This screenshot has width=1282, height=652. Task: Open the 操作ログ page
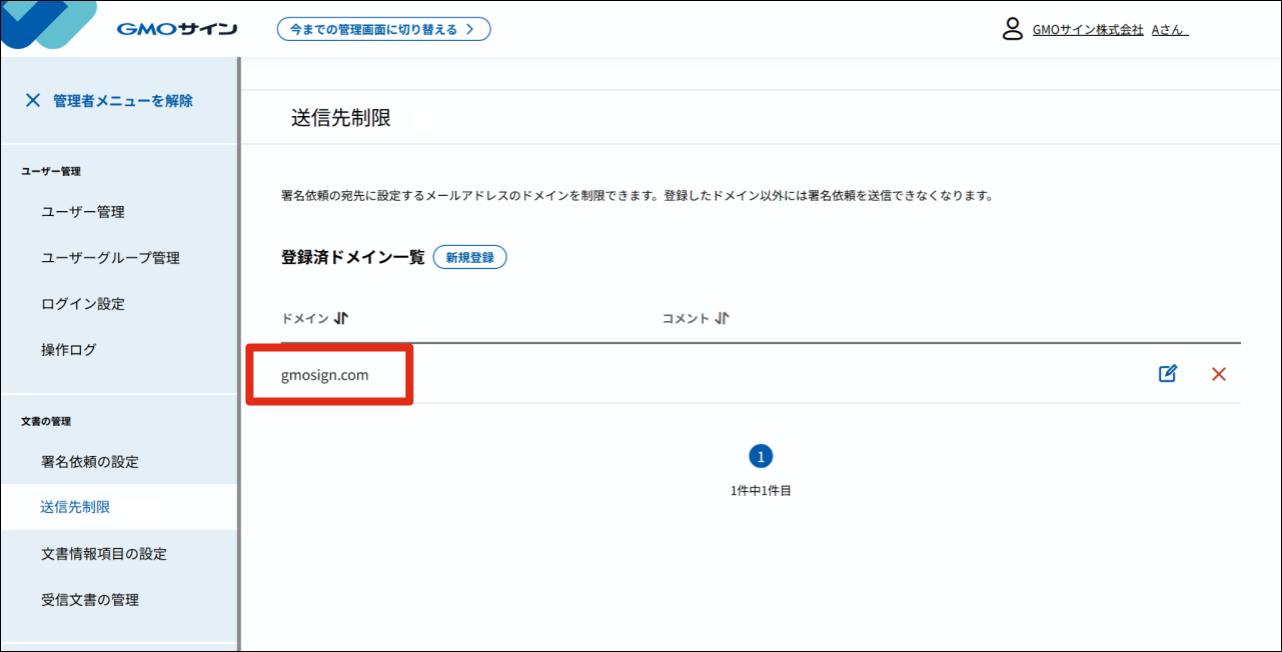[x=69, y=350]
